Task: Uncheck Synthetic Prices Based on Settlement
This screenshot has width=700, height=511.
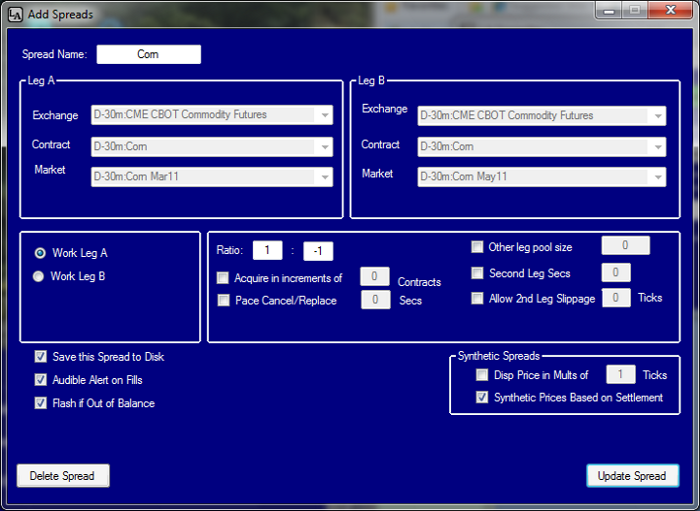Action: click(x=483, y=397)
